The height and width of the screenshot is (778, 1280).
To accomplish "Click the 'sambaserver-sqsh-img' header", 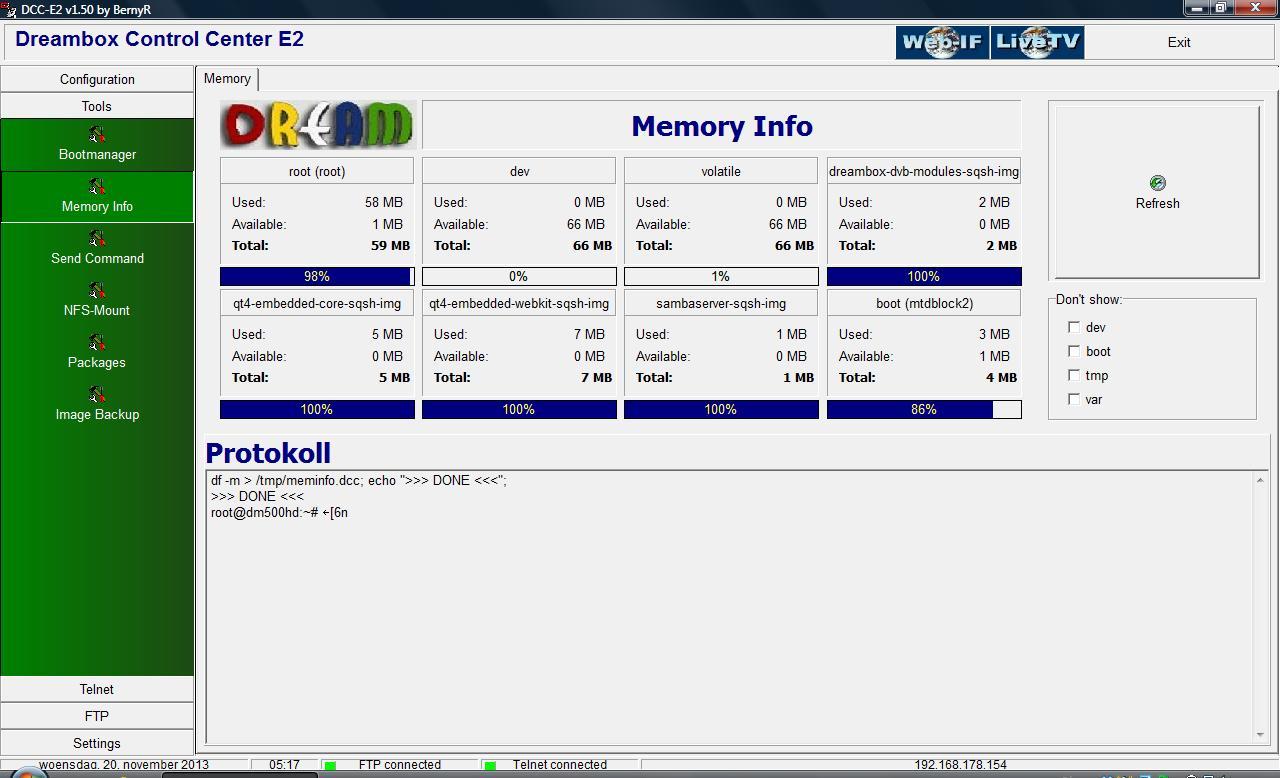I will coord(721,303).
